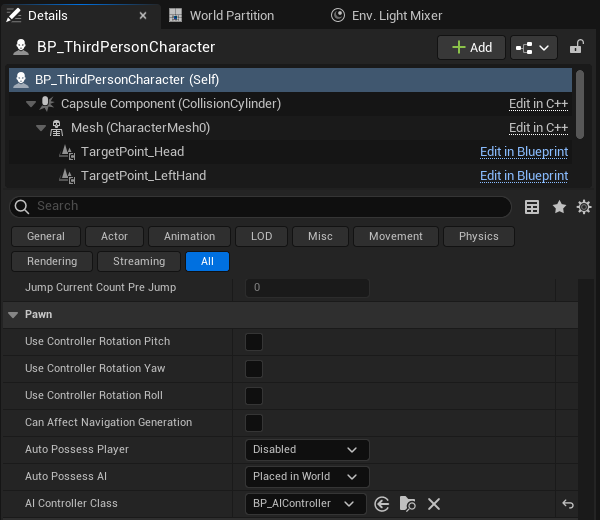Enable Use Controller Rotation Roll checkbox
This screenshot has height=520, width=600.
[x=254, y=396]
